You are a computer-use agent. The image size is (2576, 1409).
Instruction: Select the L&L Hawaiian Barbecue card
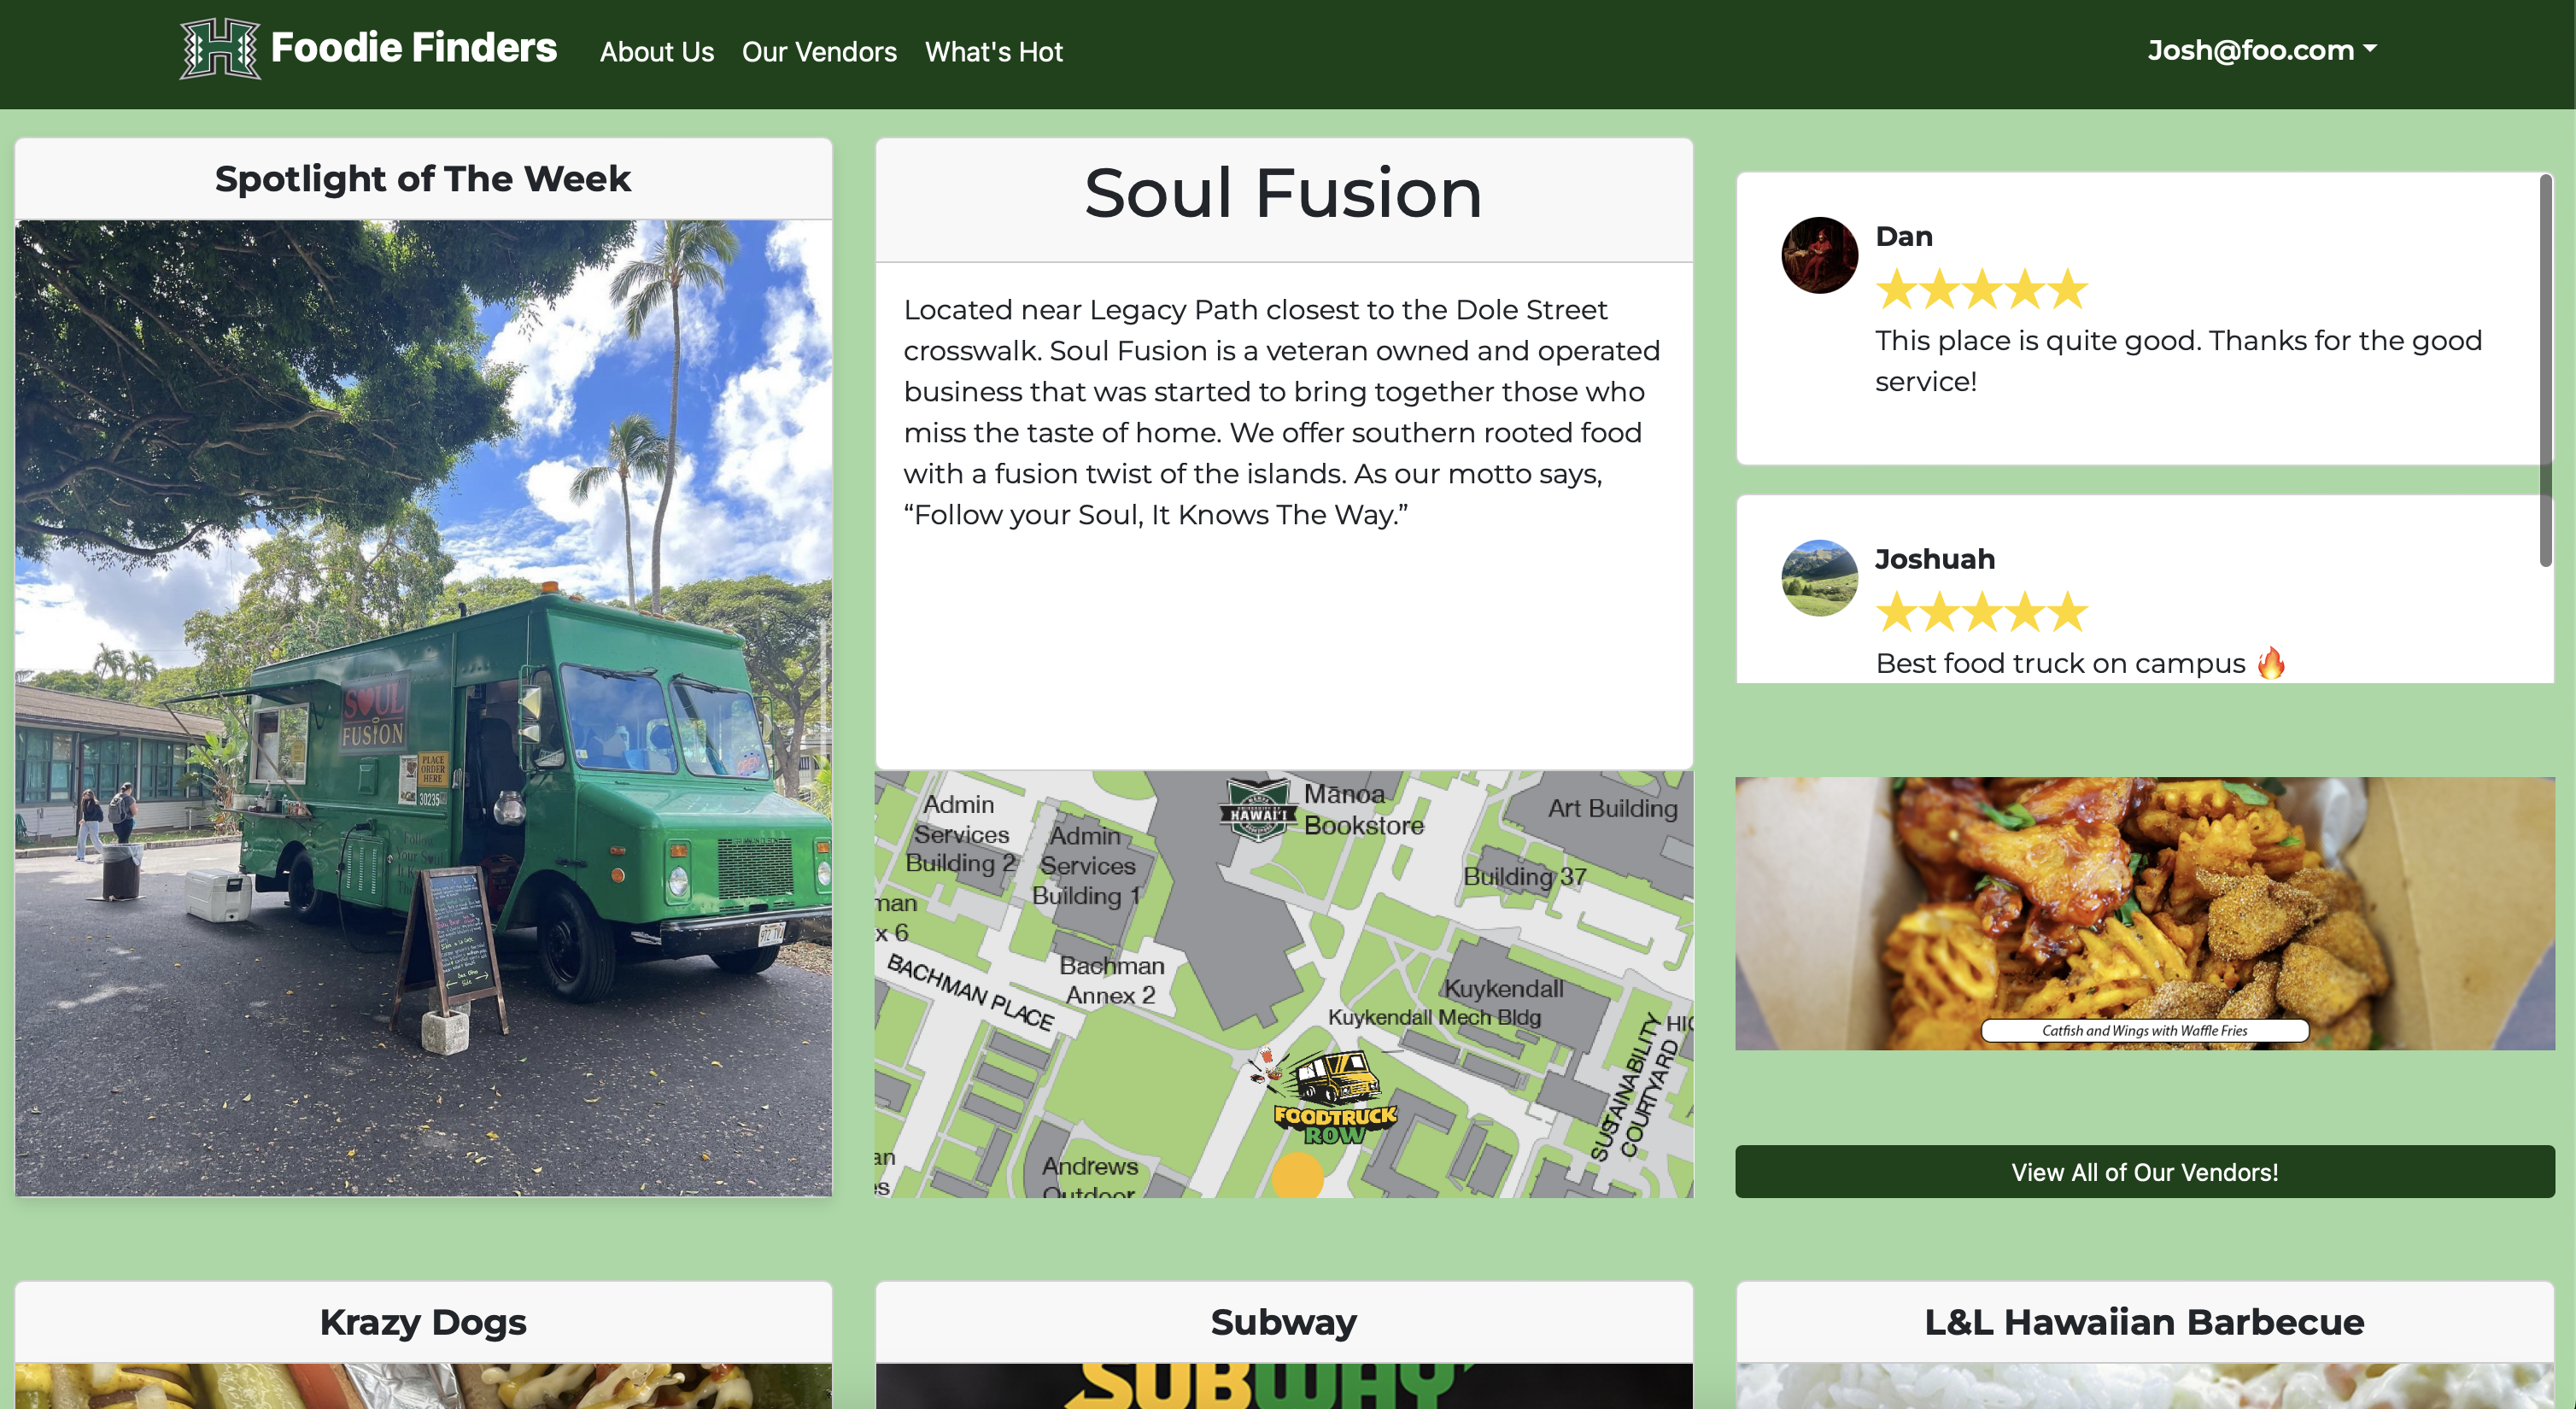point(2144,1344)
